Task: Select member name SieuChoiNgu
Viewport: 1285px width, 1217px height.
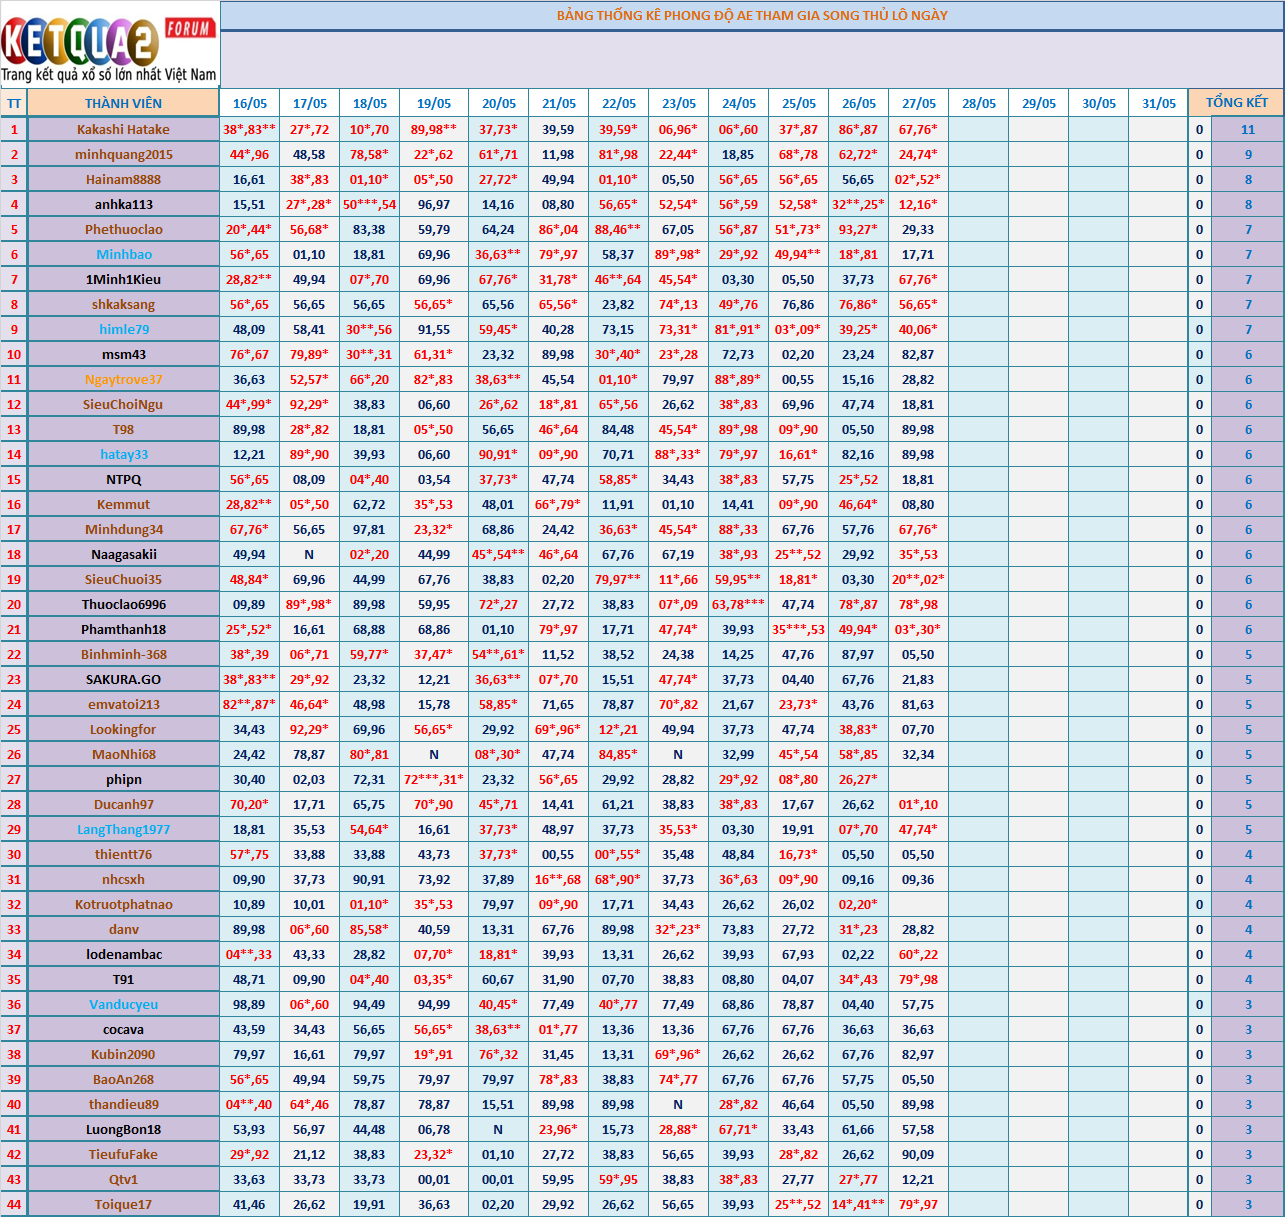Action: pyautogui.click(x=123, y=404)
